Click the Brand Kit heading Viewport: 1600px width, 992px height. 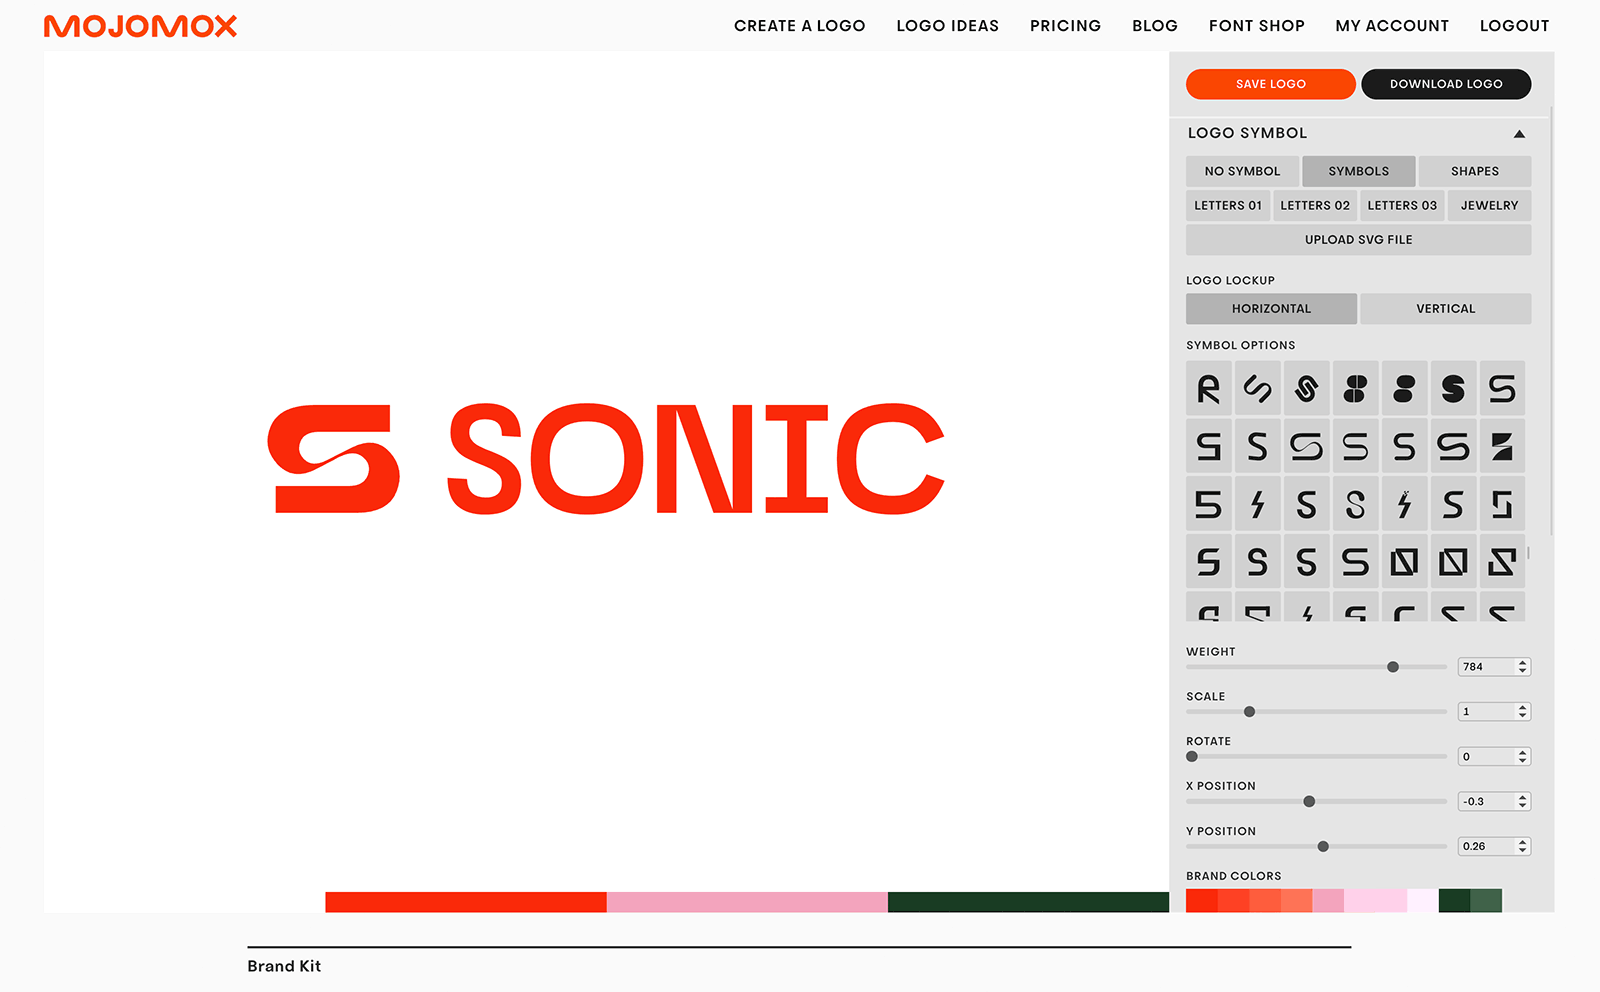point(284,966)
